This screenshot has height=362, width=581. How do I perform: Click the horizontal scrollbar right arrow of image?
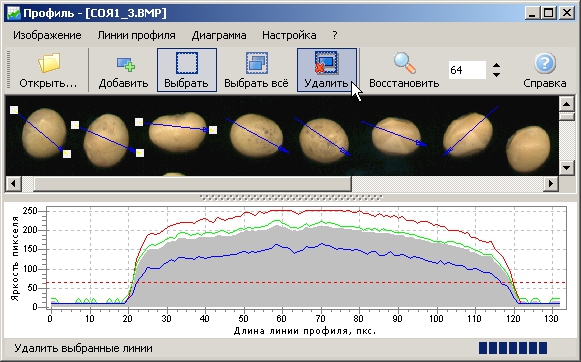point(551,183)
